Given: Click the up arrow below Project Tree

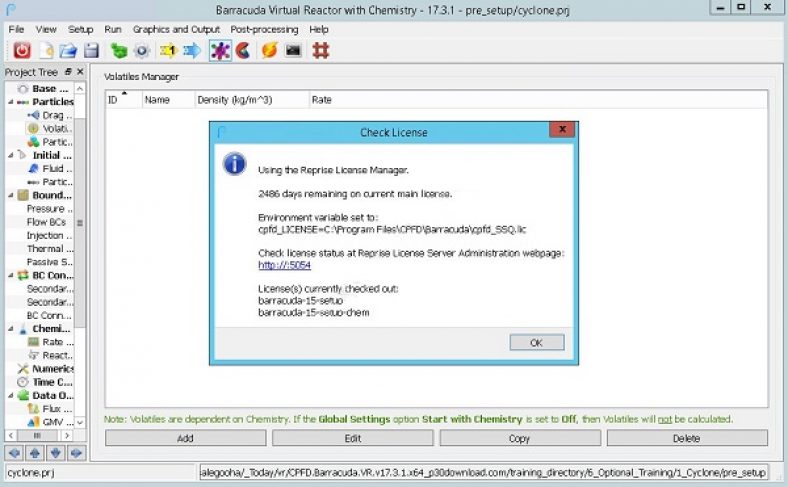Looking at the screenshot, I should tap(35, 453).
